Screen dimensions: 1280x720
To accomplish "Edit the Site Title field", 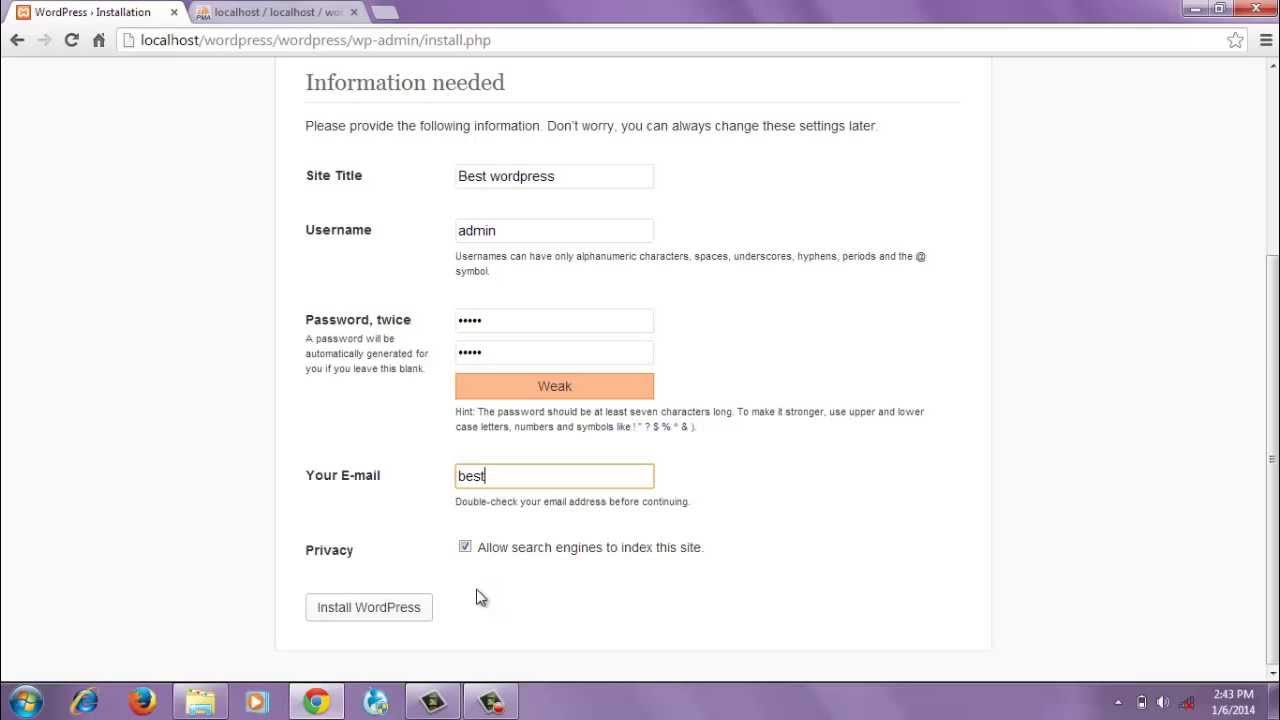I will [554, 176].
